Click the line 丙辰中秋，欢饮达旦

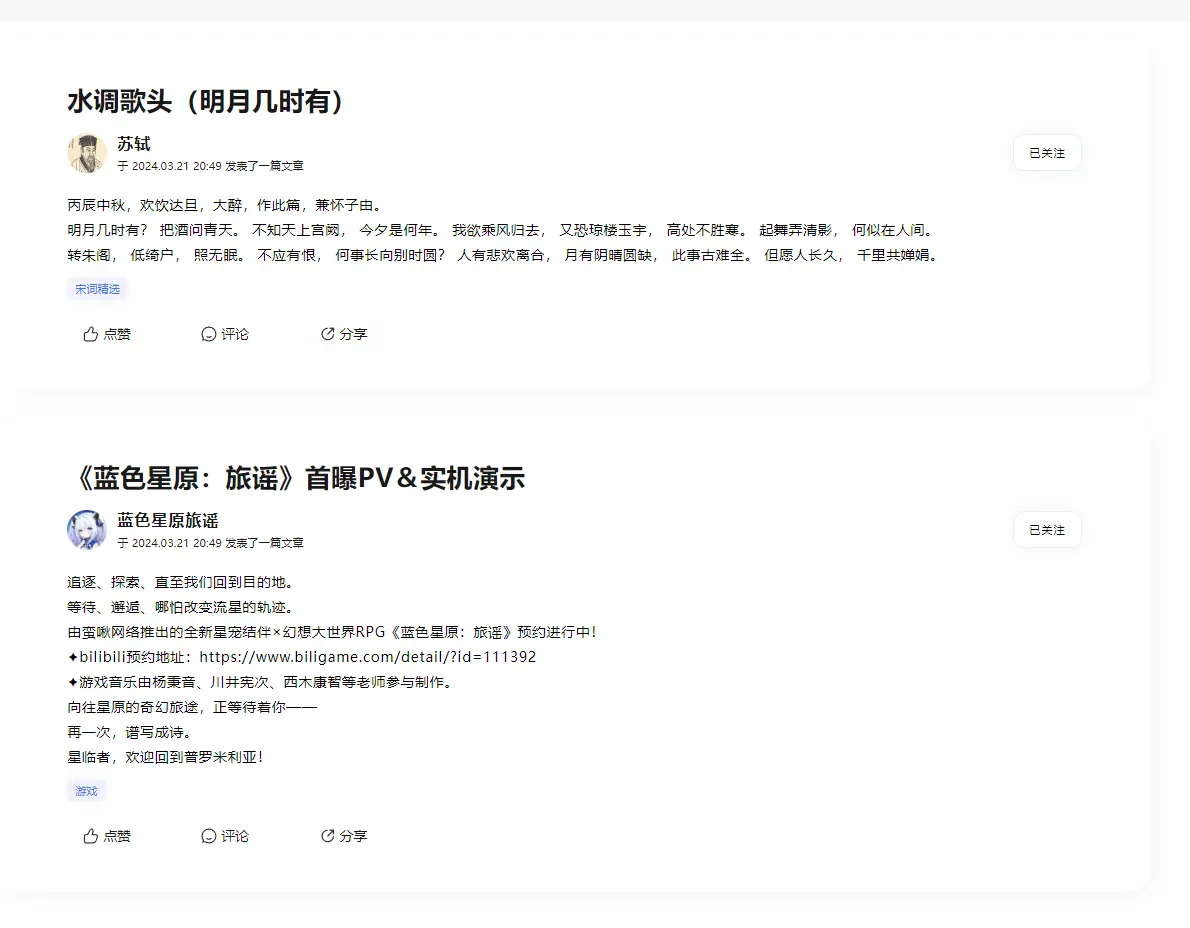pos(225,205)
